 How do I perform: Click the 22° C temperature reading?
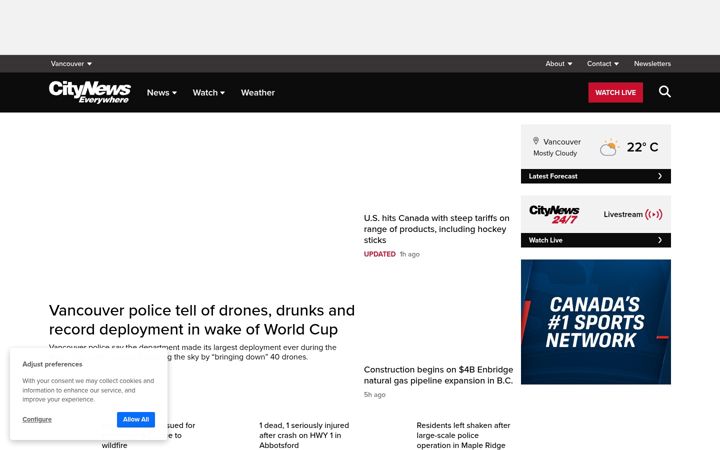click(642, 147)
